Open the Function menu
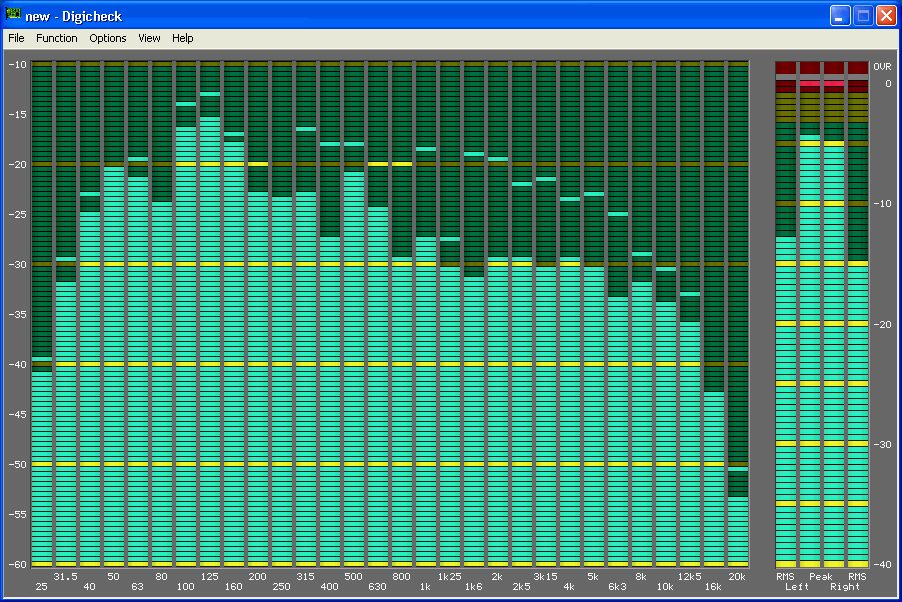 56,38
